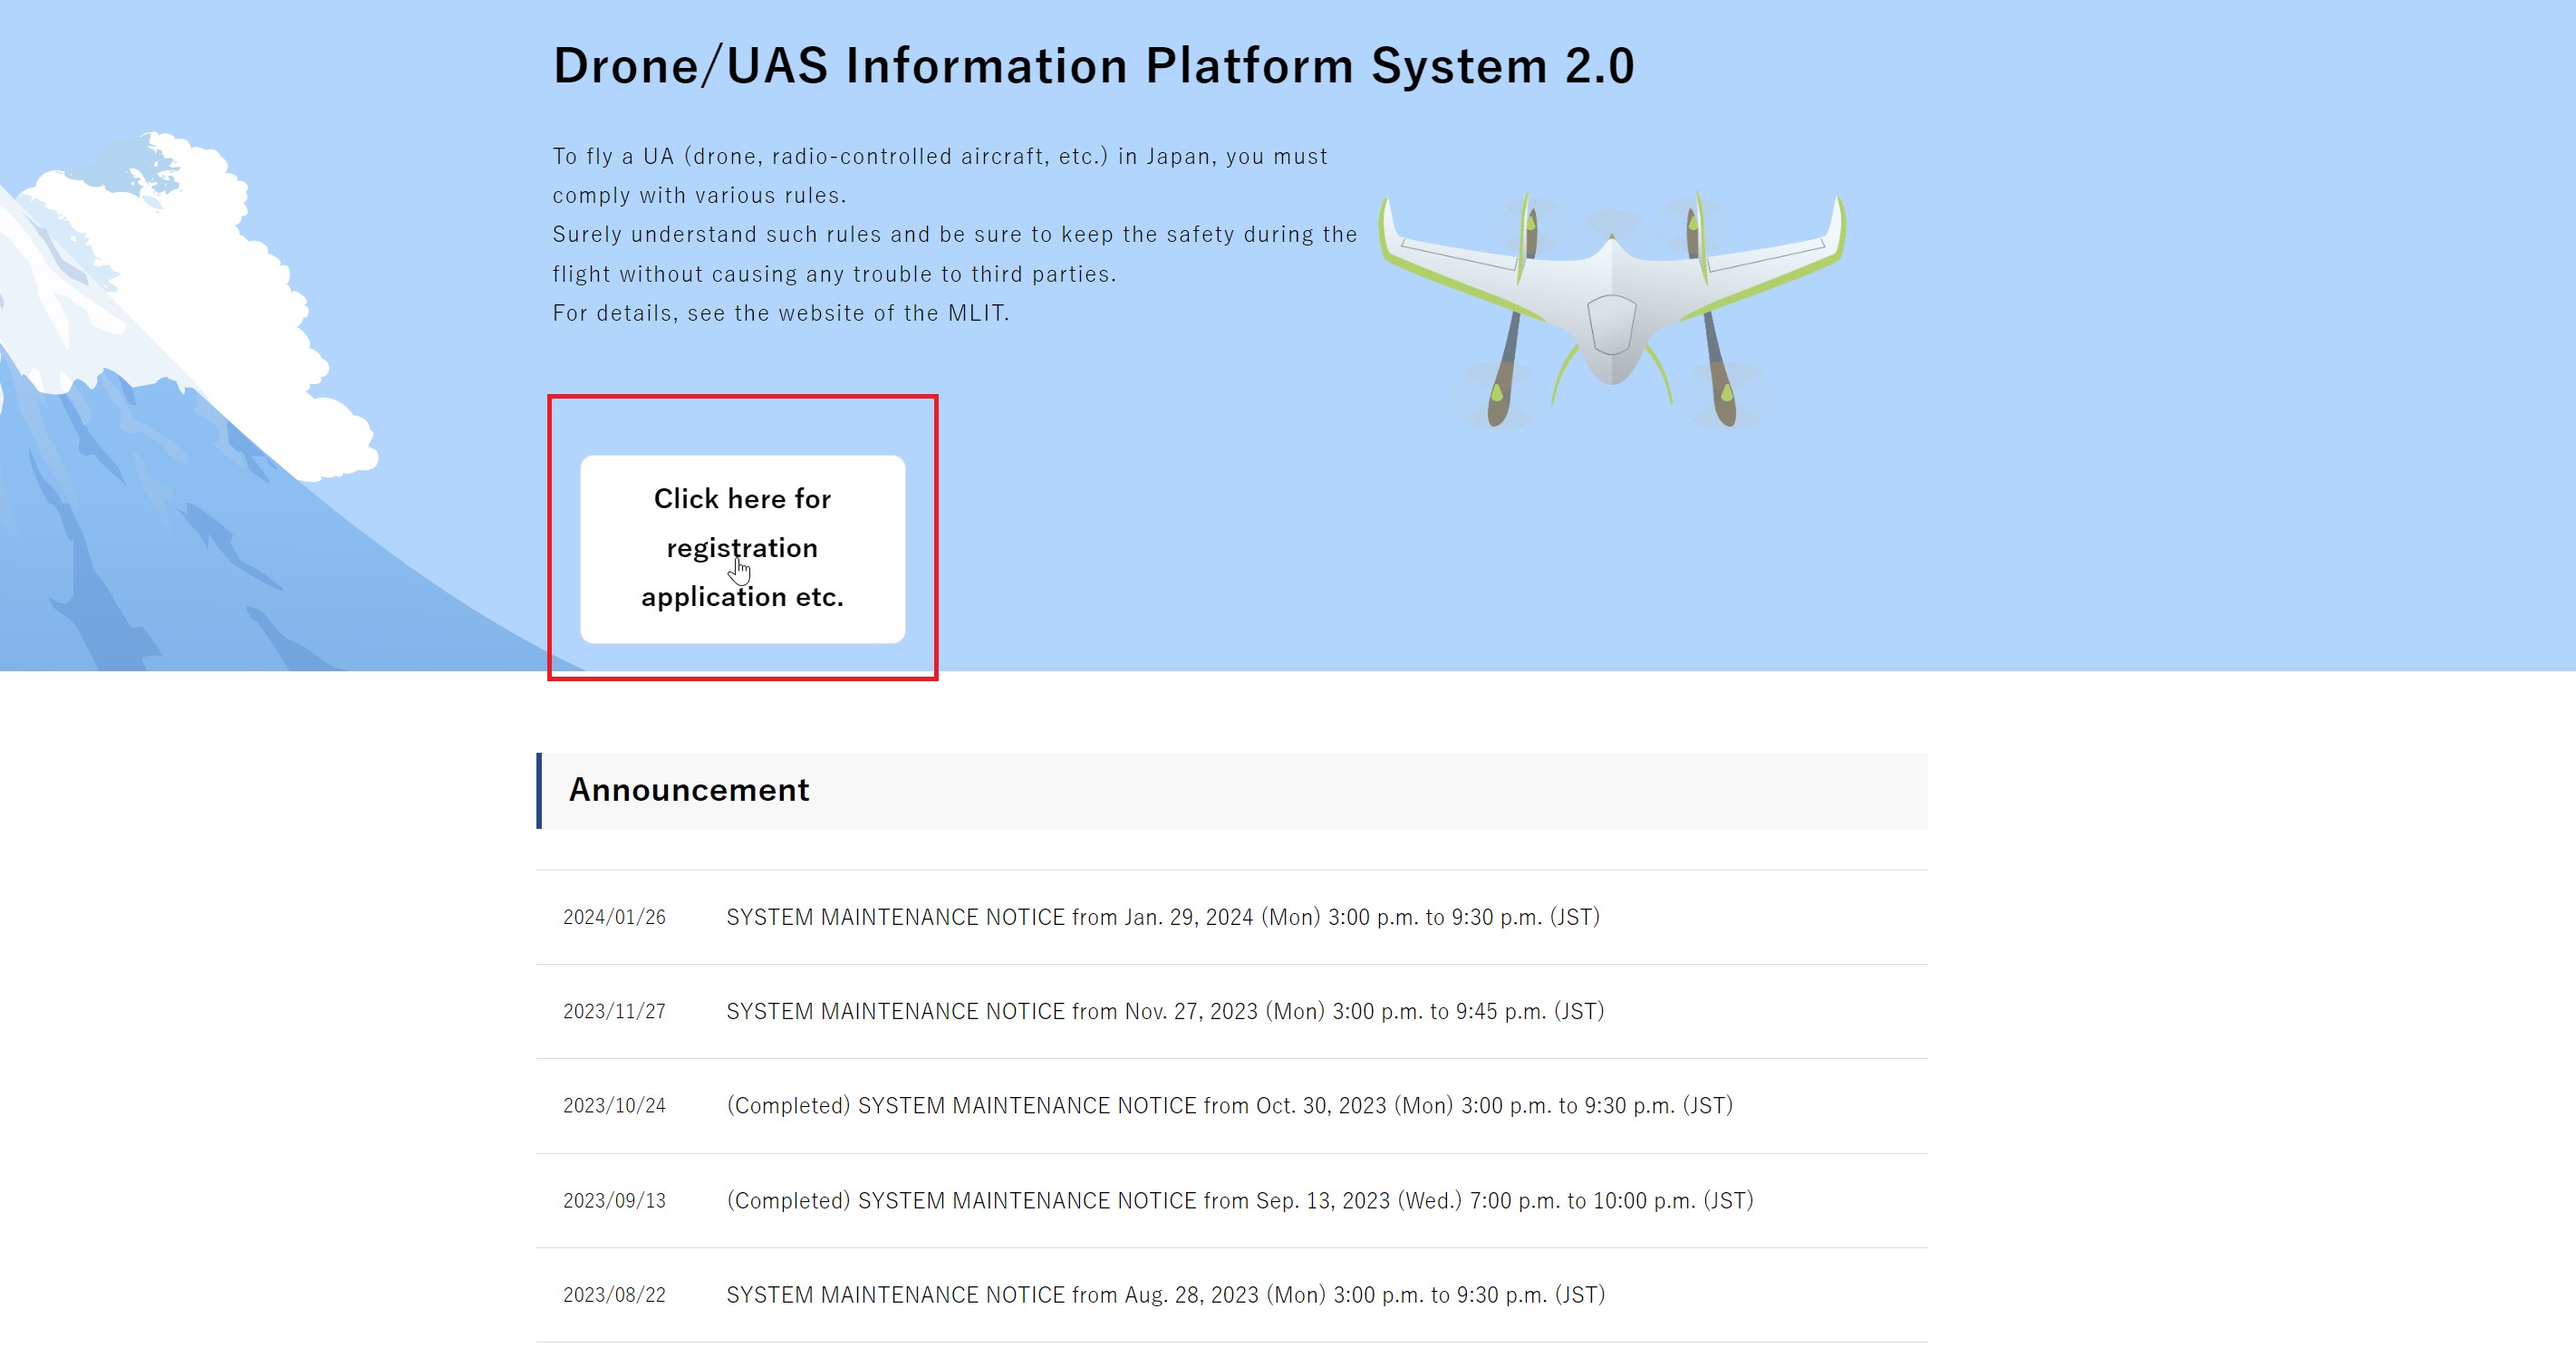The width and height of the screenshot is (2576, 1357).
Task: Open the completed Sep. 13, 2023 maintenance notice
Action: (x=1239, y=1200)
